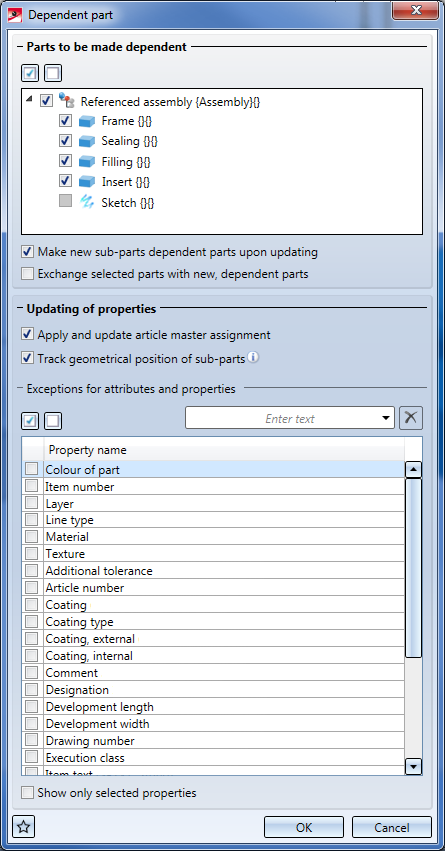Screen dimensions: 445x851
Task: Click the deselect-all properties icon above the table
Action: click(x=53, y=421)
